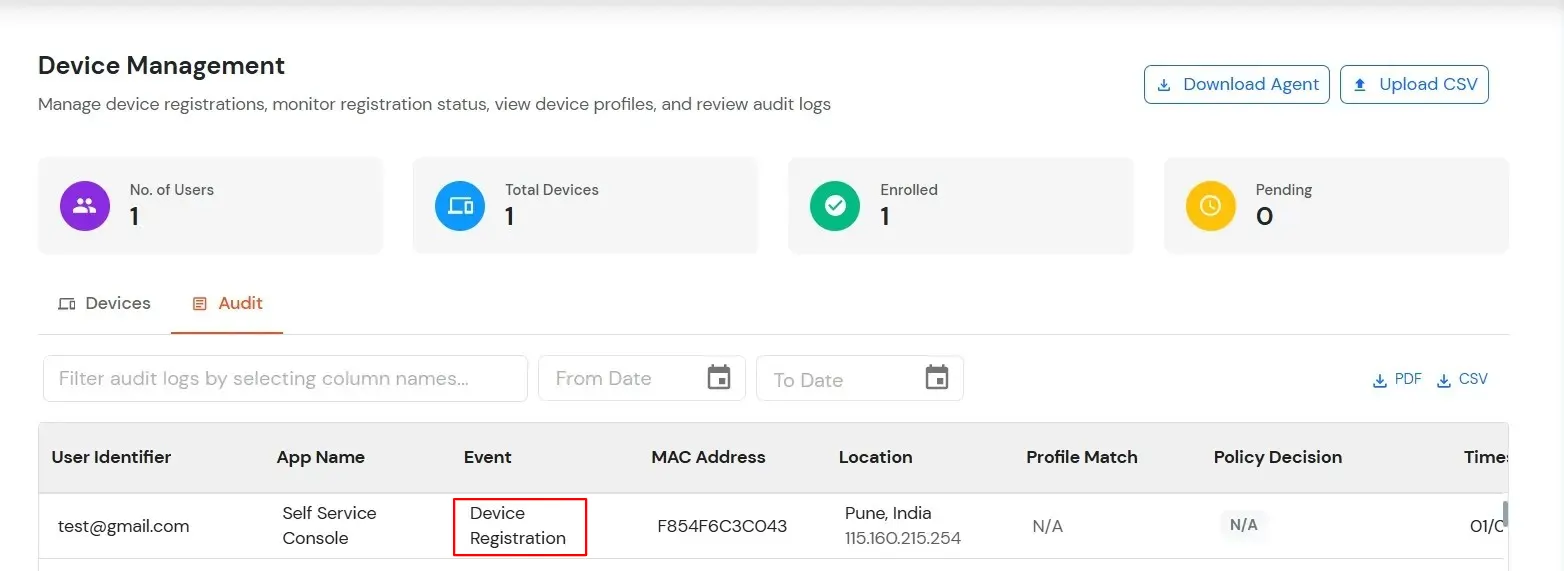Click the yellow Pending clock icon

coord(1210,206)
